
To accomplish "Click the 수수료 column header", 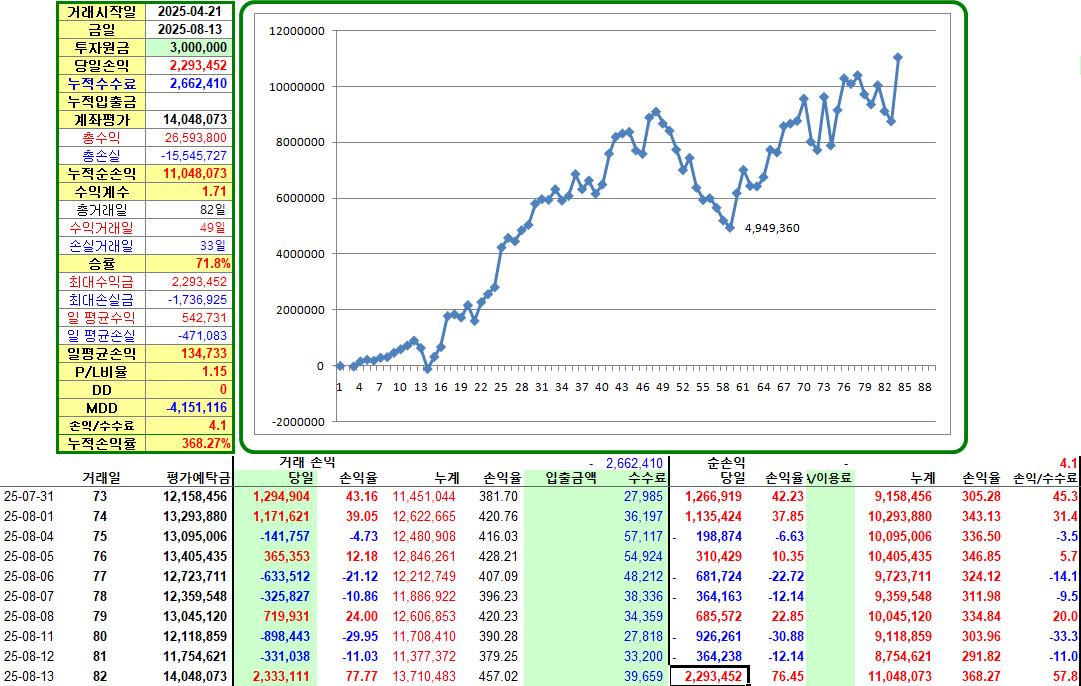I will (647, 477).
